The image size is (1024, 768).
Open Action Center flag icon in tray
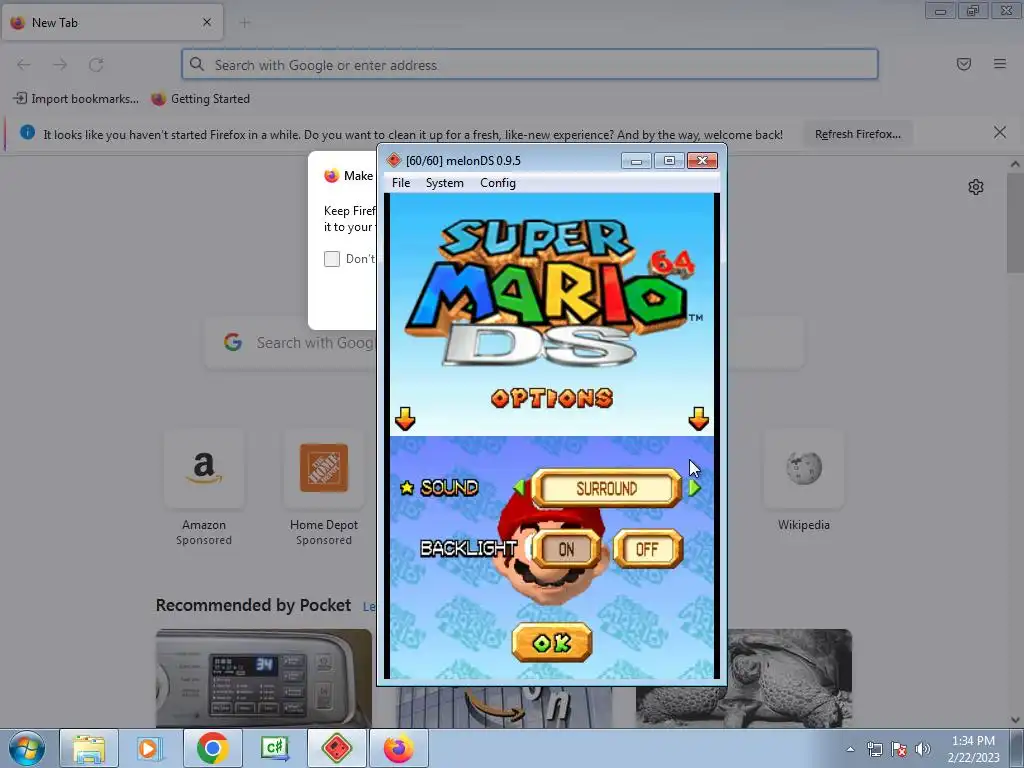point(899,749)
